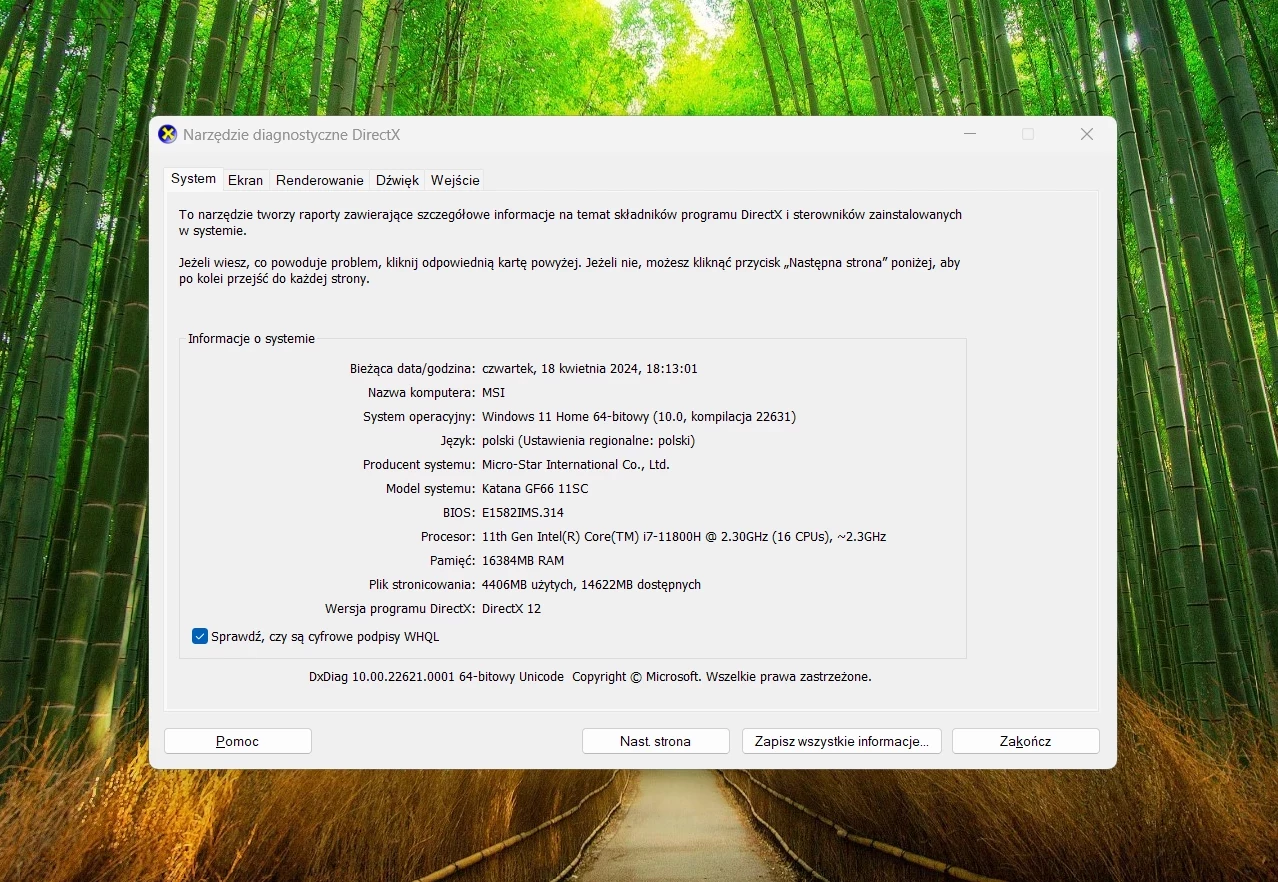Switch to the System tab
This screenshot has width=1278, height=882.
(193, 179)
